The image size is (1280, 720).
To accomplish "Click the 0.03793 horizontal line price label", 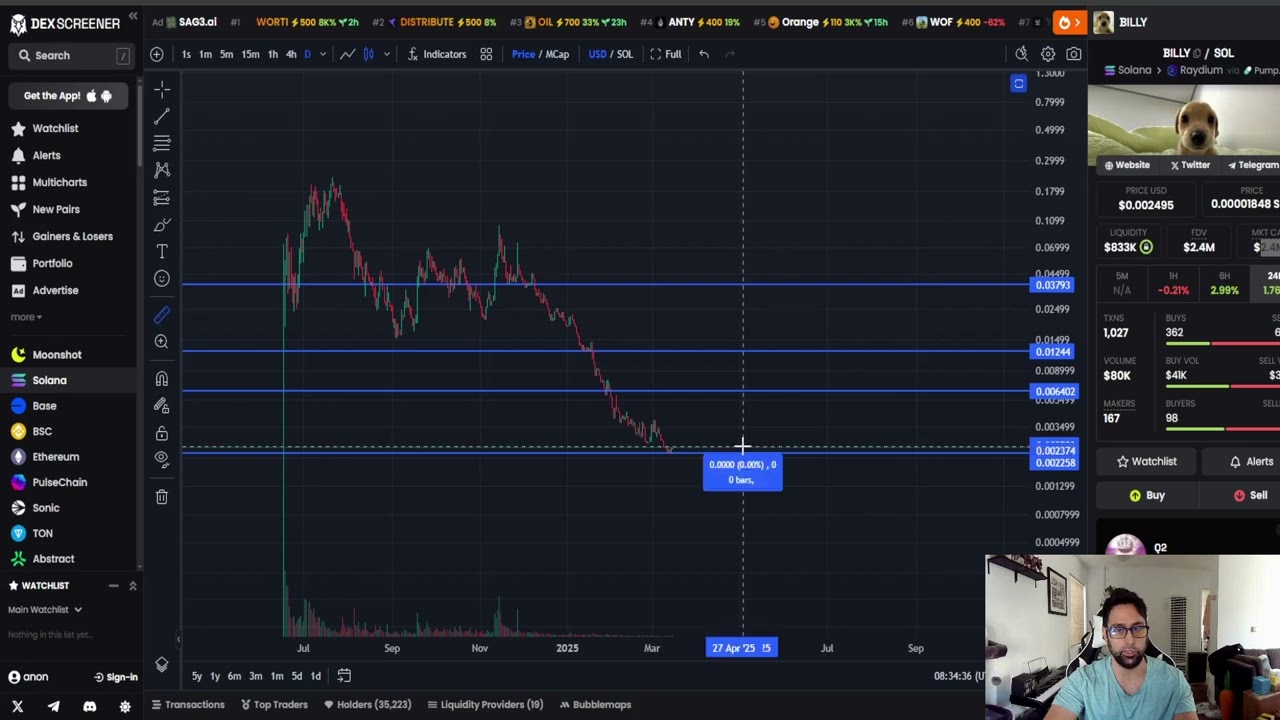I will (1053, 286).
